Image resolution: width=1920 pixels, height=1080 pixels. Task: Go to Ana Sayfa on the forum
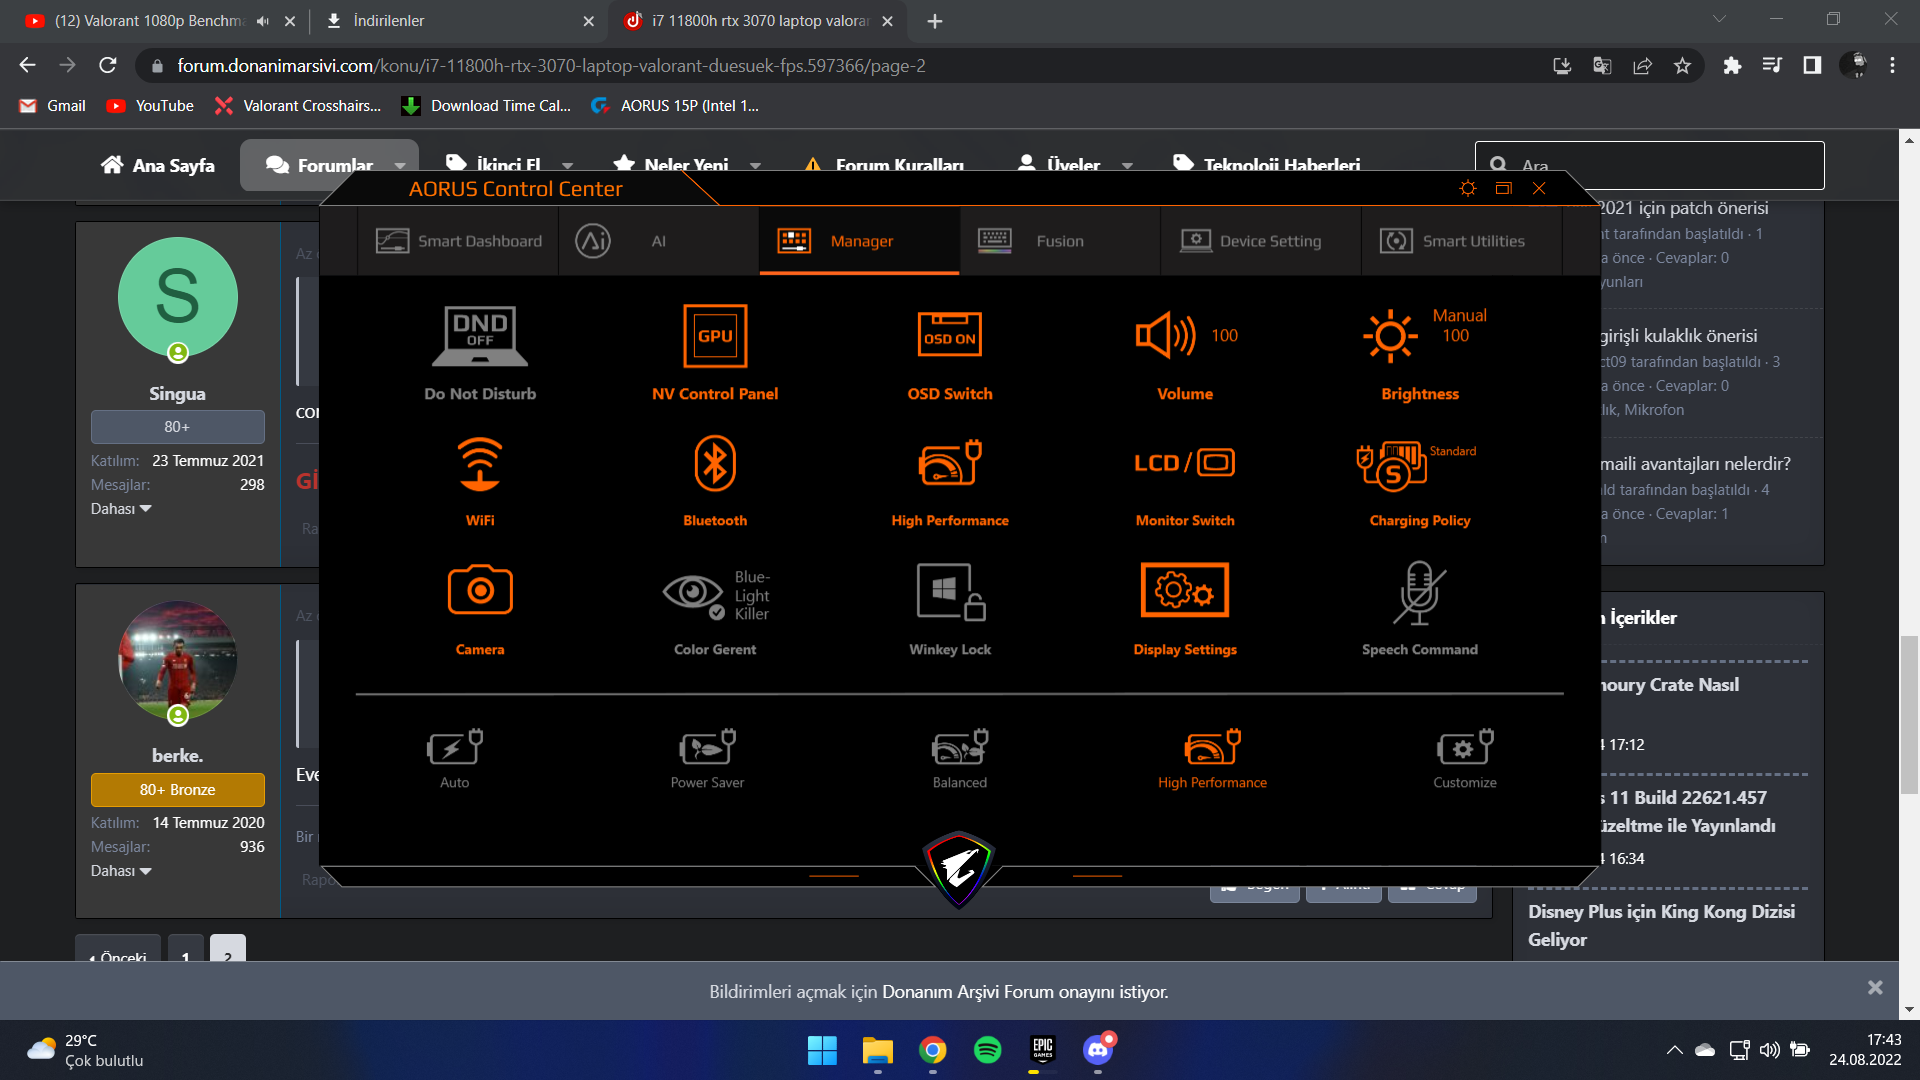click(158, 165)
